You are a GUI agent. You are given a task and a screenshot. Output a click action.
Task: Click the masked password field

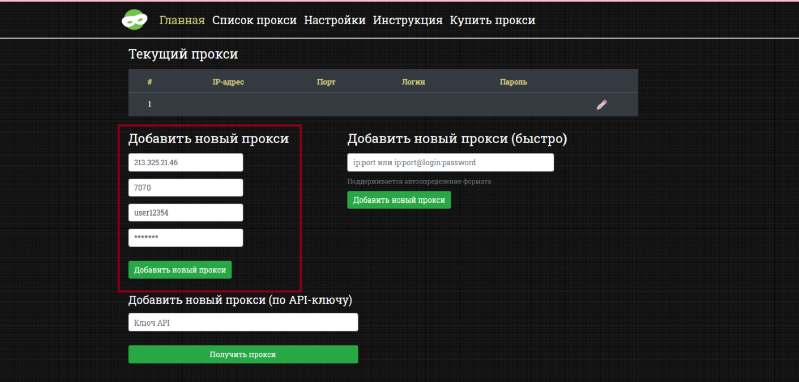pos(185,238)
